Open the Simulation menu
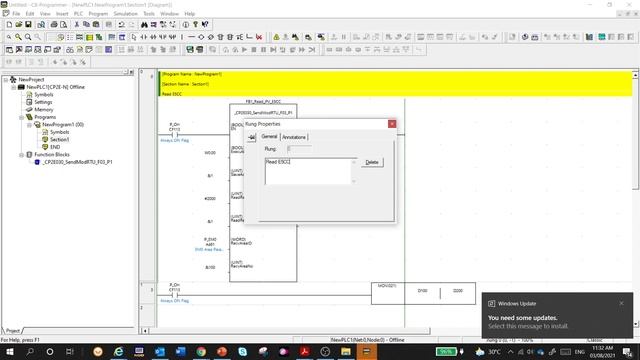 tap(125, 13)
